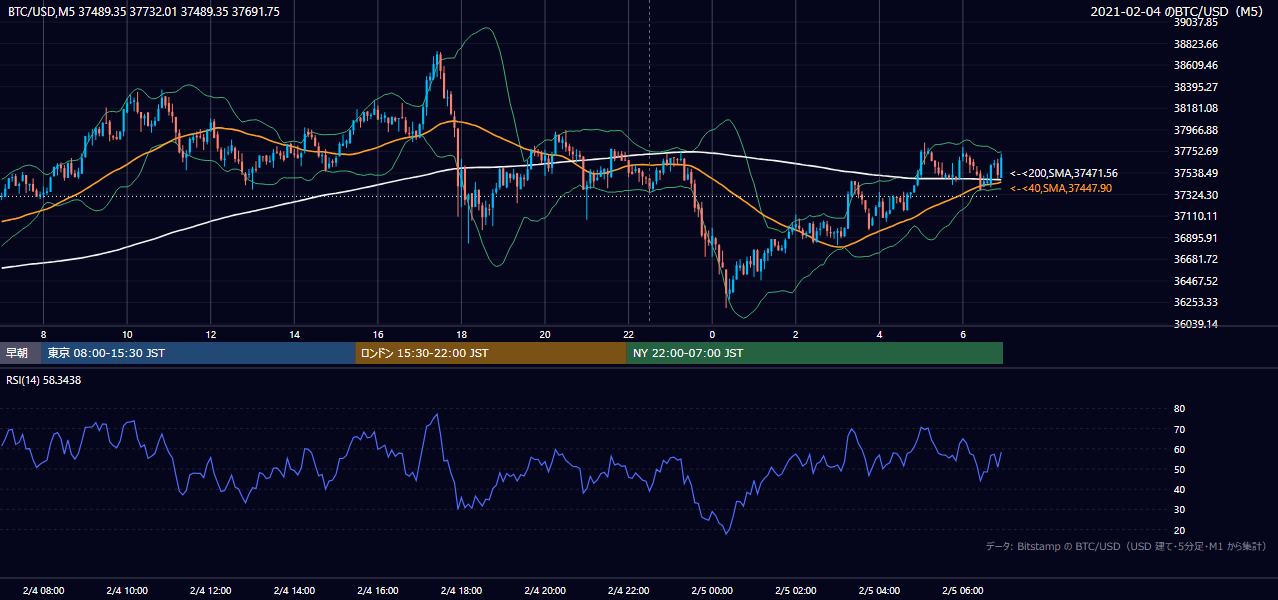Click RSI axis level 60
1278x600 pixels.
pyautogui.click(x=1179, y=449)
